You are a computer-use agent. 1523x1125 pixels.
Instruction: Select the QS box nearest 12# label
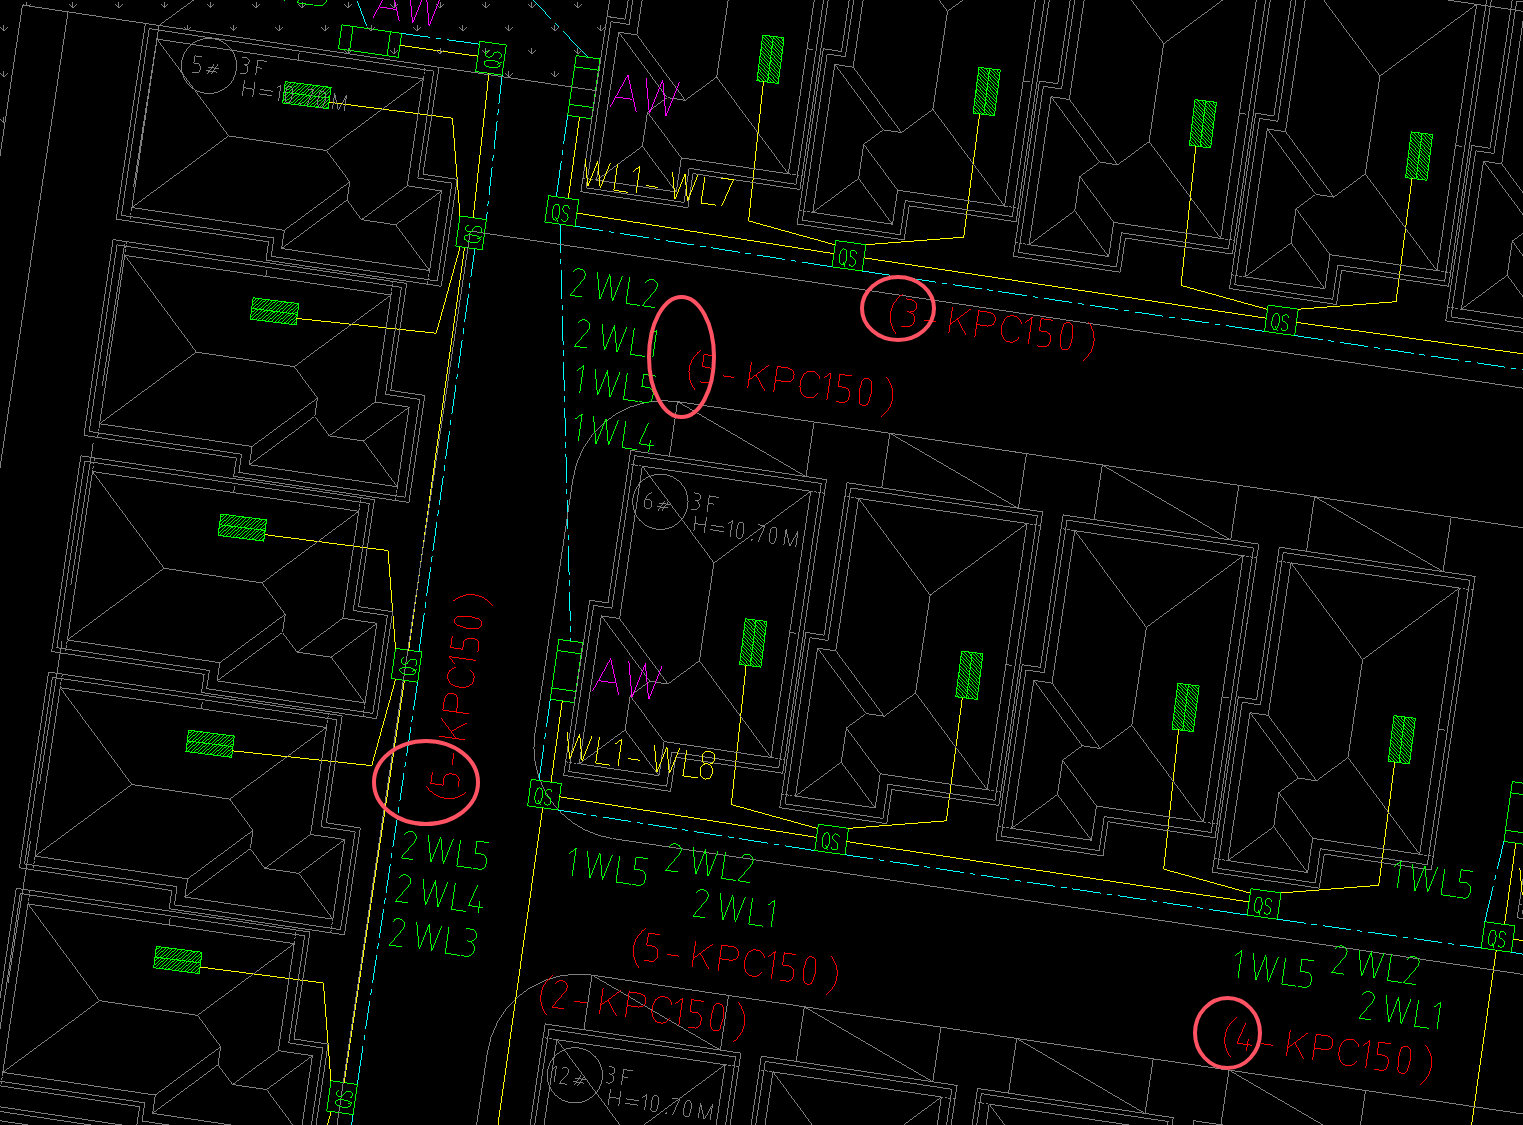[342, 1096]
